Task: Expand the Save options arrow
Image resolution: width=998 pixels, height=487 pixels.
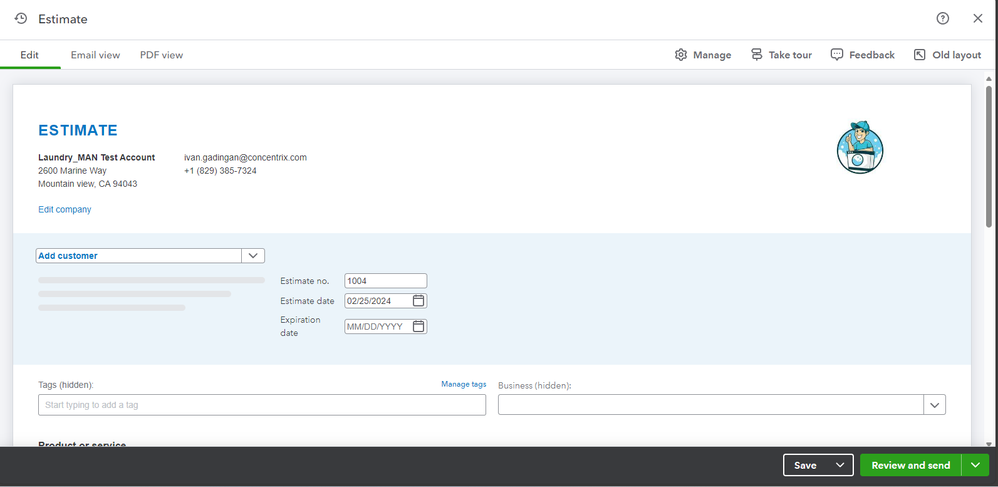Action: (x=840, y=465)
